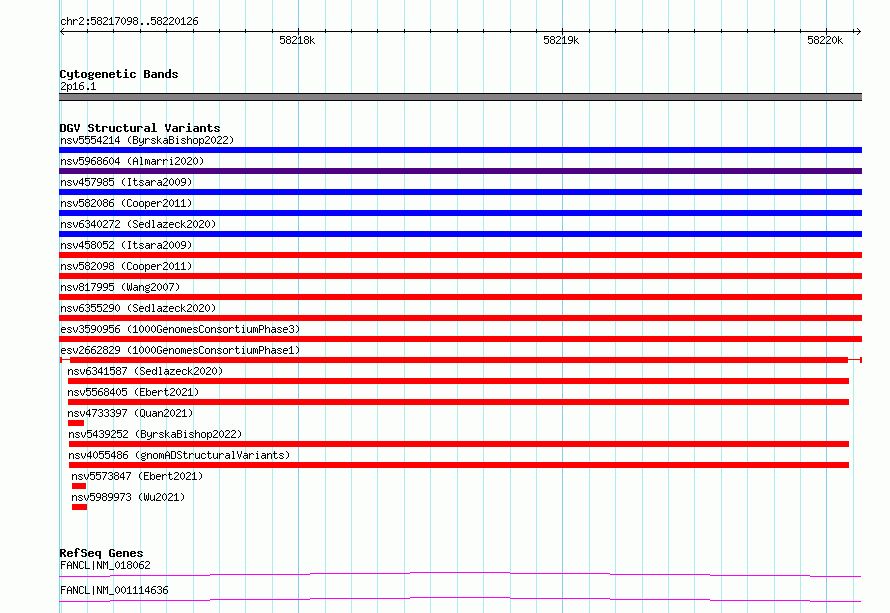Select the red nsv458052 variant bar

pyautogui.click(x=460, y=255)
